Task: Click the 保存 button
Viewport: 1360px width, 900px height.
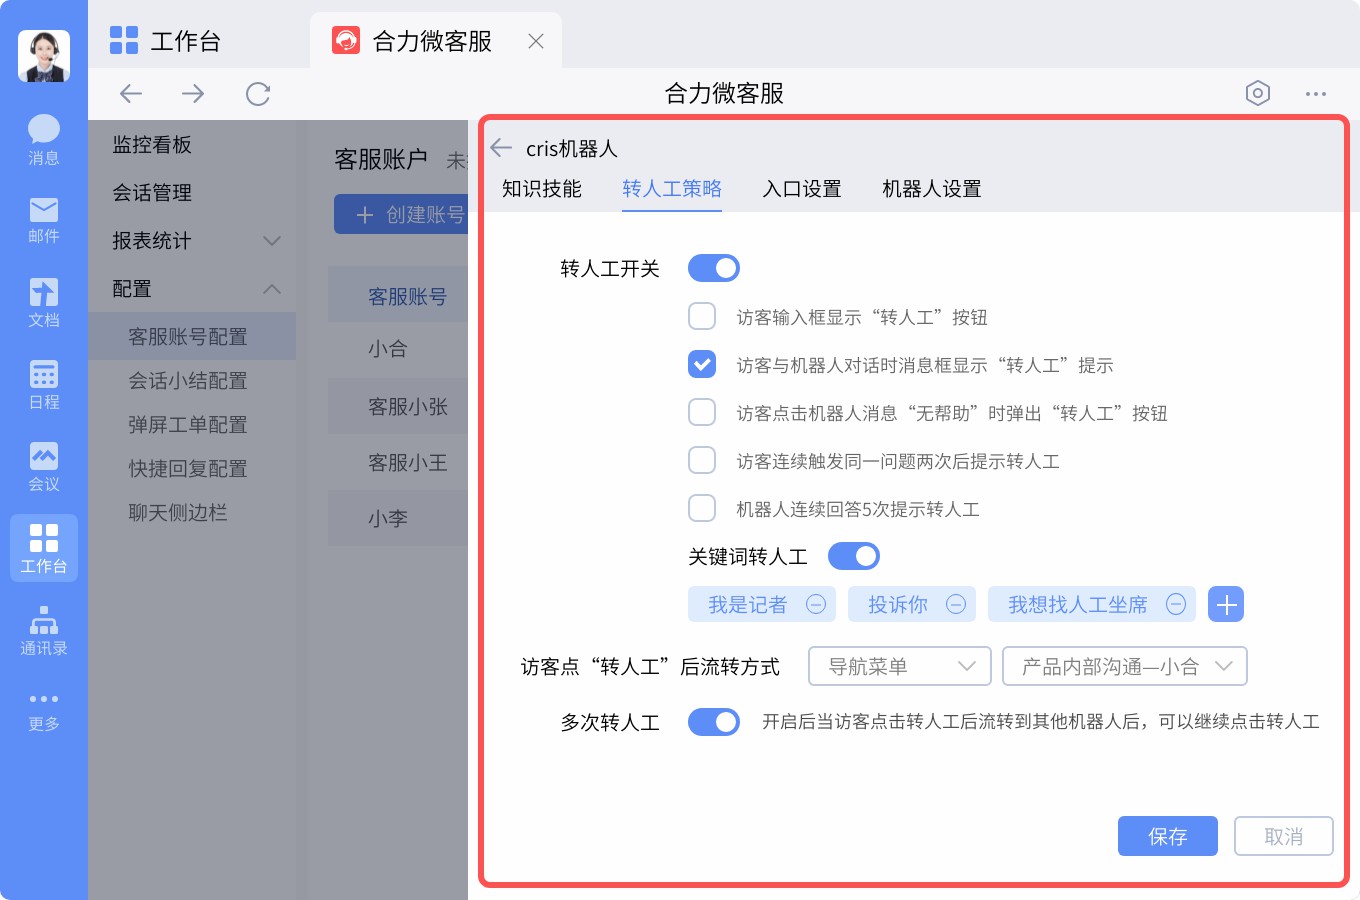Action: click(1167, 836)
